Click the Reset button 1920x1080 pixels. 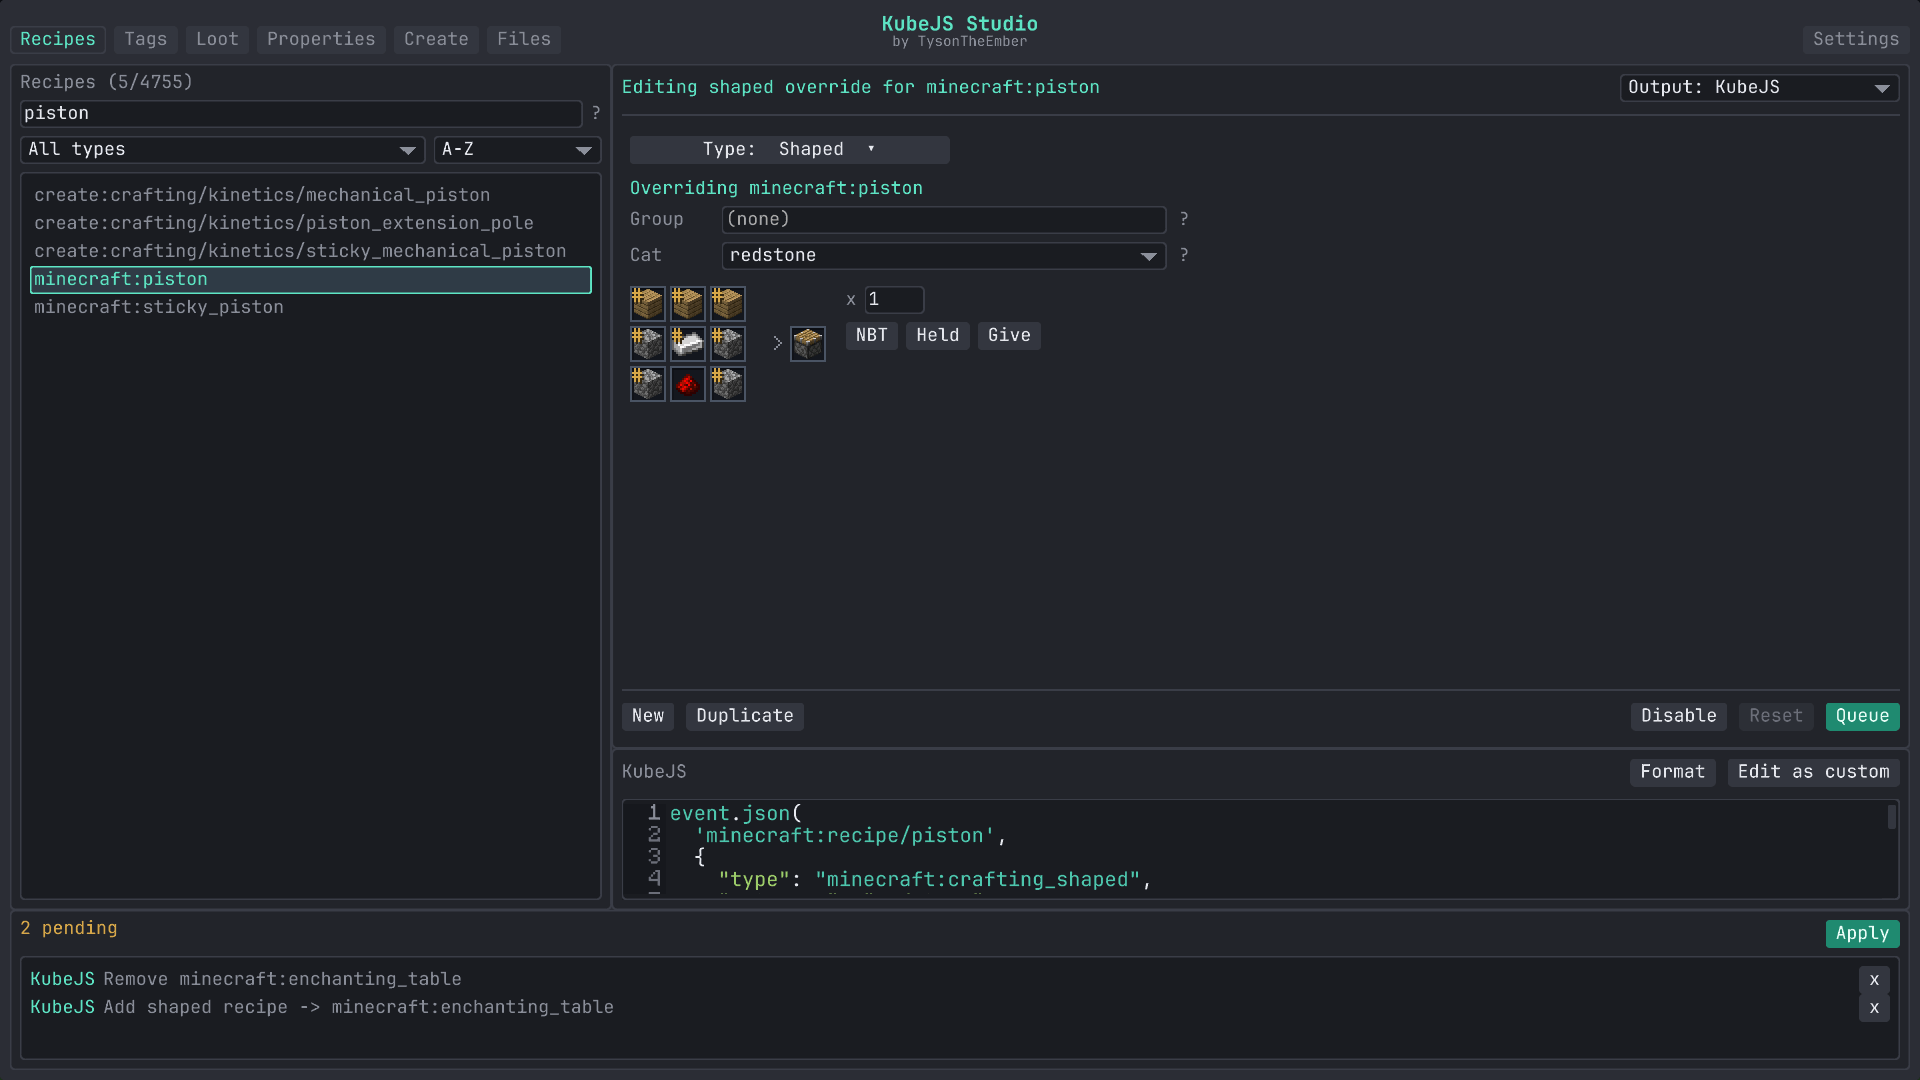point(1776,716)
